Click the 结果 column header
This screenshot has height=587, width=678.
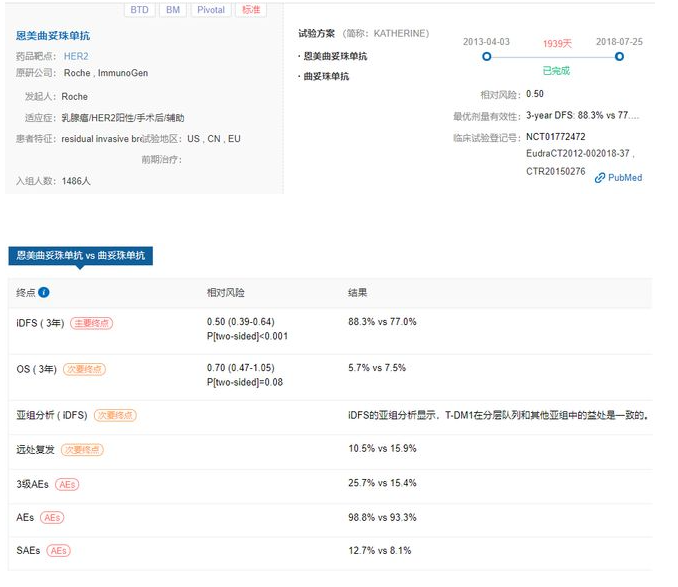tap(358, 293)
